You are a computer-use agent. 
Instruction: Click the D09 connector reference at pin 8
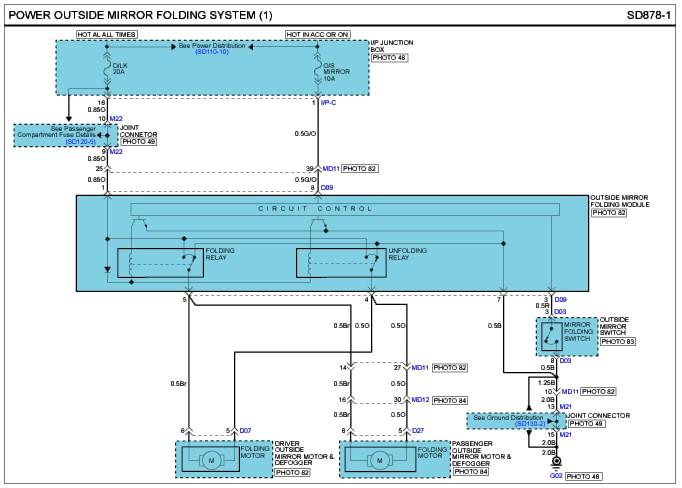[x=327, y=187]
